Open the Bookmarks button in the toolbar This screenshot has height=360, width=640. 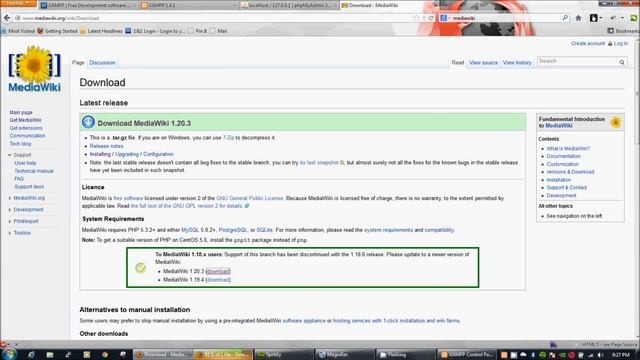pos(623,31)
